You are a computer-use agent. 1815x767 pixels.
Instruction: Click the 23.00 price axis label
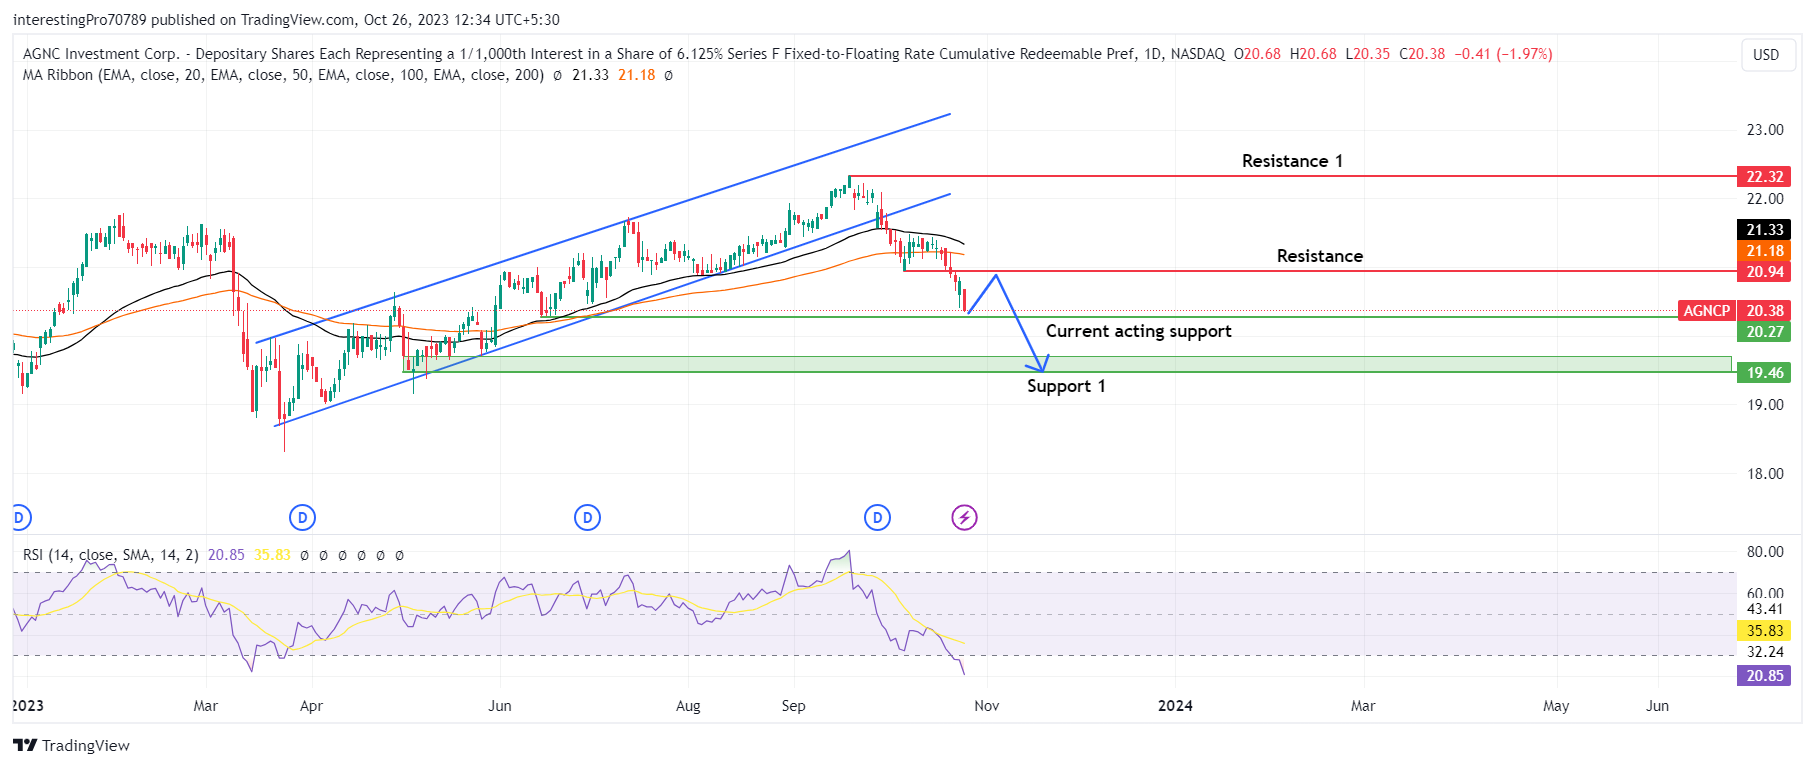tap(1765, 130)
